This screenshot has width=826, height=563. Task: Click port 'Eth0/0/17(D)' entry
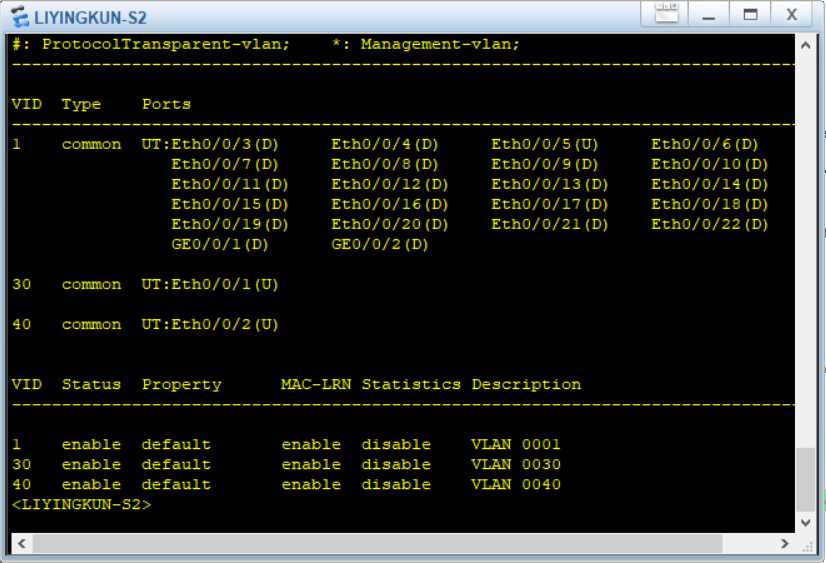pyautogui.click(x=550, y=204)
